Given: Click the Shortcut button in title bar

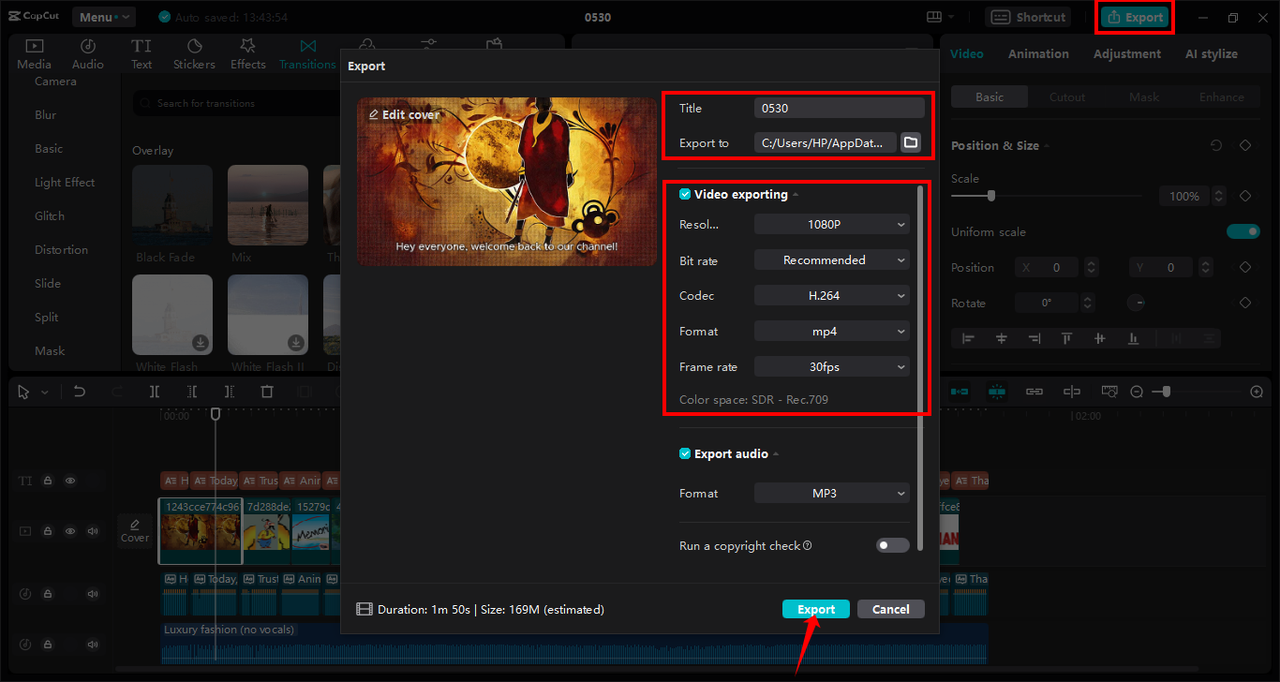Looking at the screenshot, I should 1029,17.
